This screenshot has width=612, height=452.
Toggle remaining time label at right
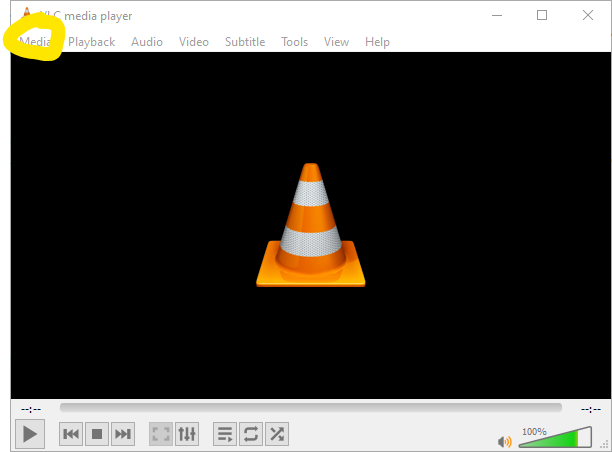pos(591,409)
